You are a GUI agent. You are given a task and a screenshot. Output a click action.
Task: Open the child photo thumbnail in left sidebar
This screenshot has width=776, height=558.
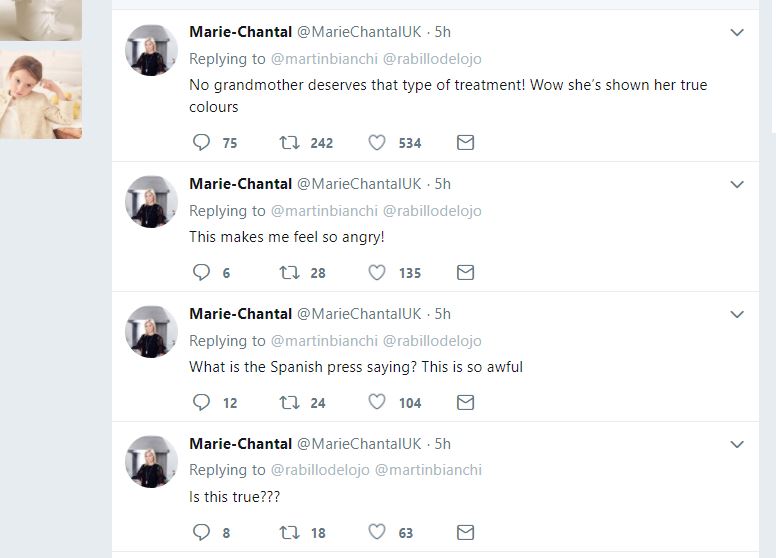[x=41, y=95]
